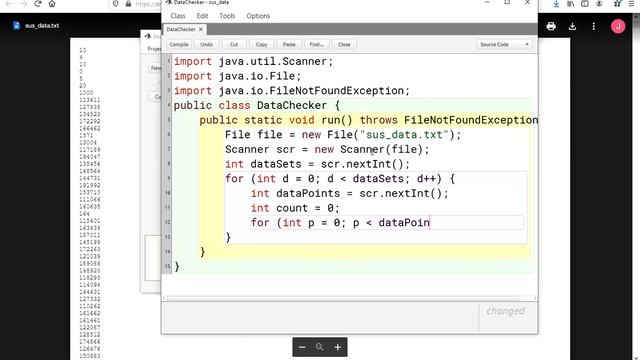Click the browser forward arrow
Viewport: 640px width, 360px height.
[23, 4]
